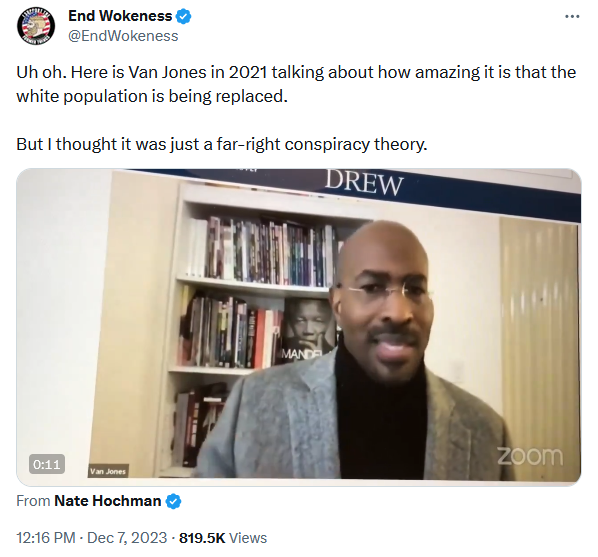Open the End Wokeness profile avatar
This screenshot has width=598, height=557.
[x=36, y=26]
